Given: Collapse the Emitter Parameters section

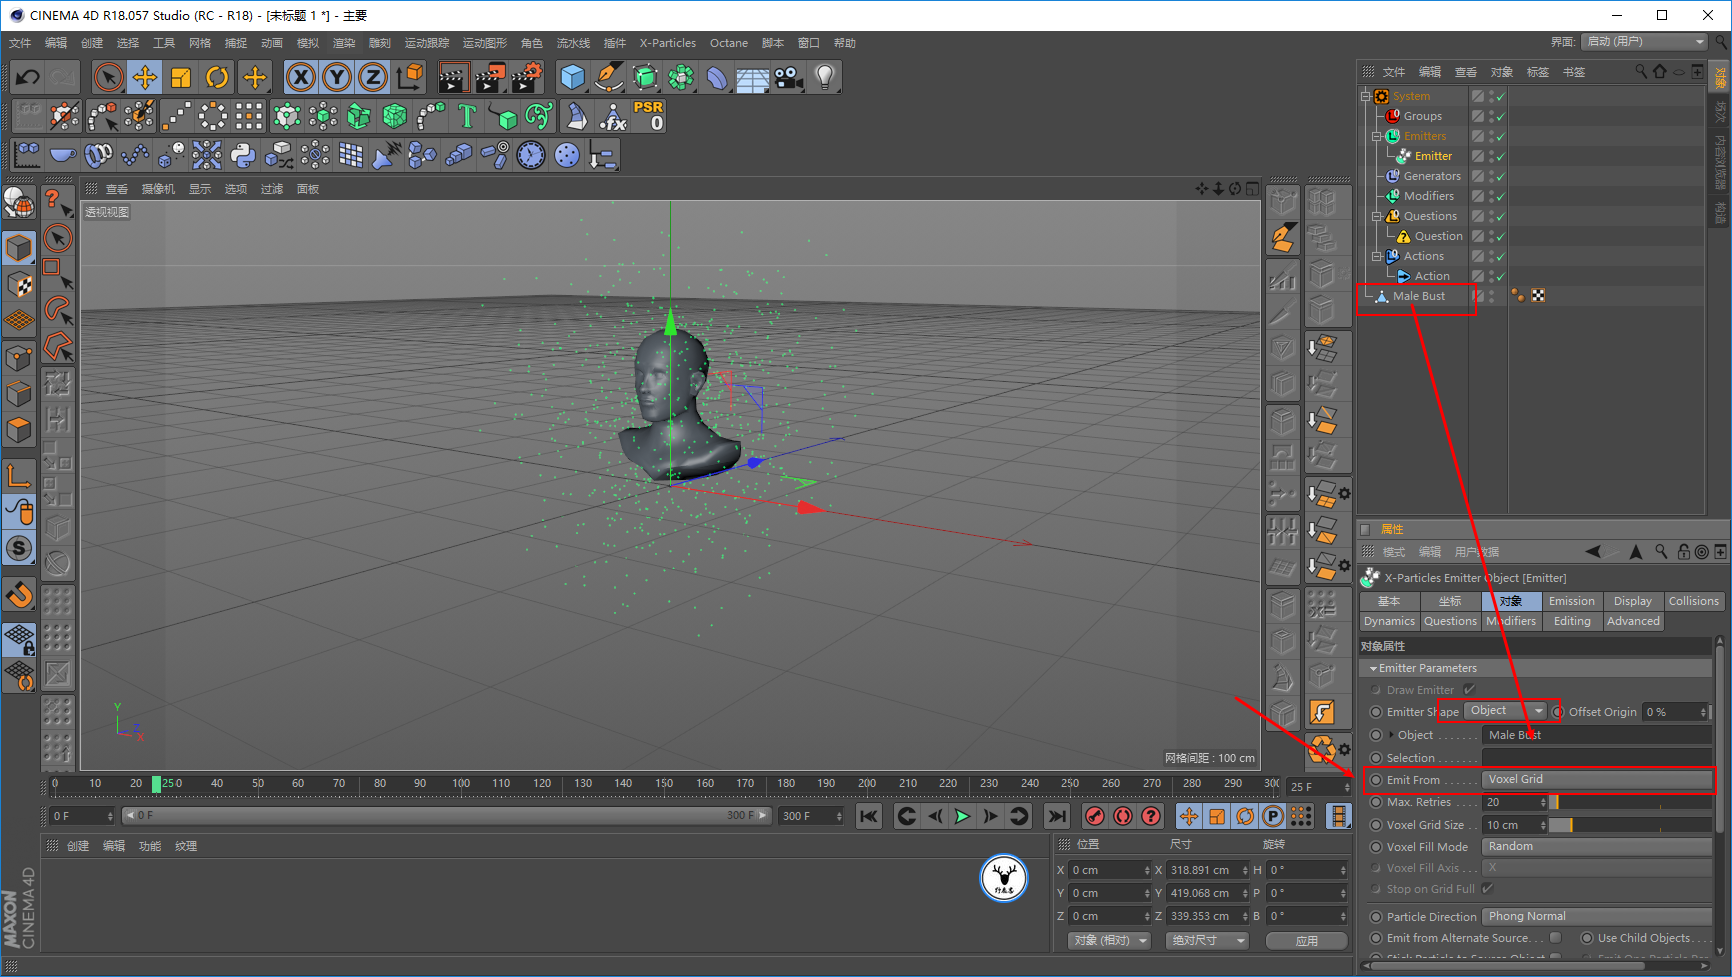Looking at the screenshot, I should click(x=1374, y=667).
